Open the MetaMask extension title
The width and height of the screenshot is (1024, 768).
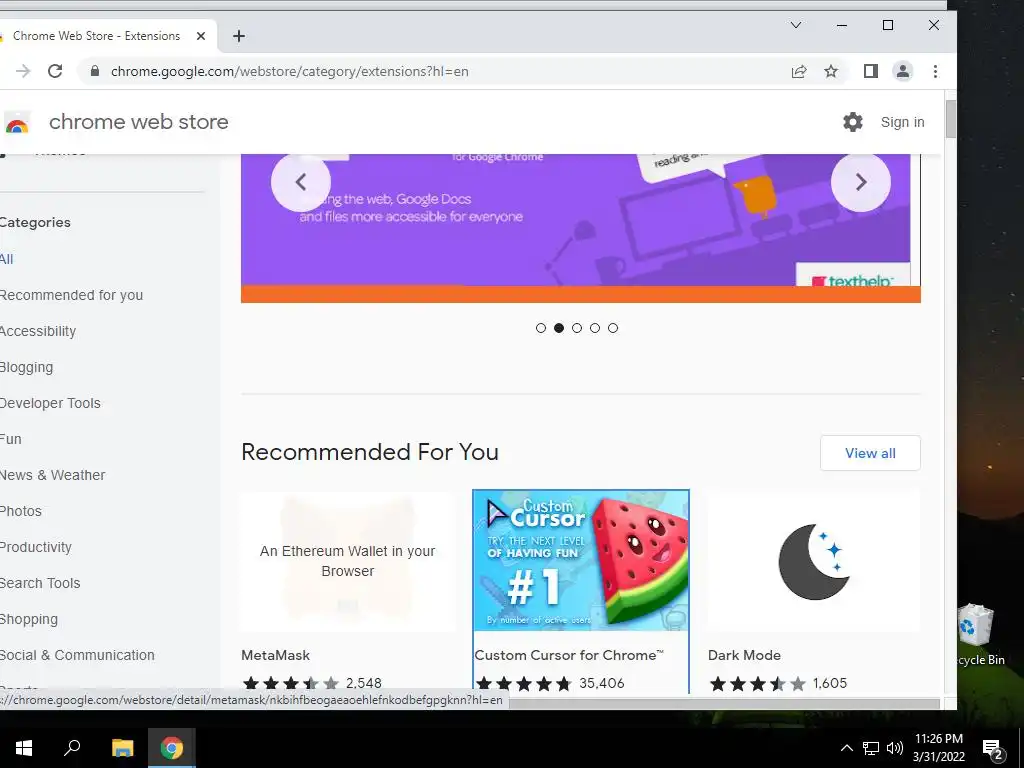tap(275, 655)
